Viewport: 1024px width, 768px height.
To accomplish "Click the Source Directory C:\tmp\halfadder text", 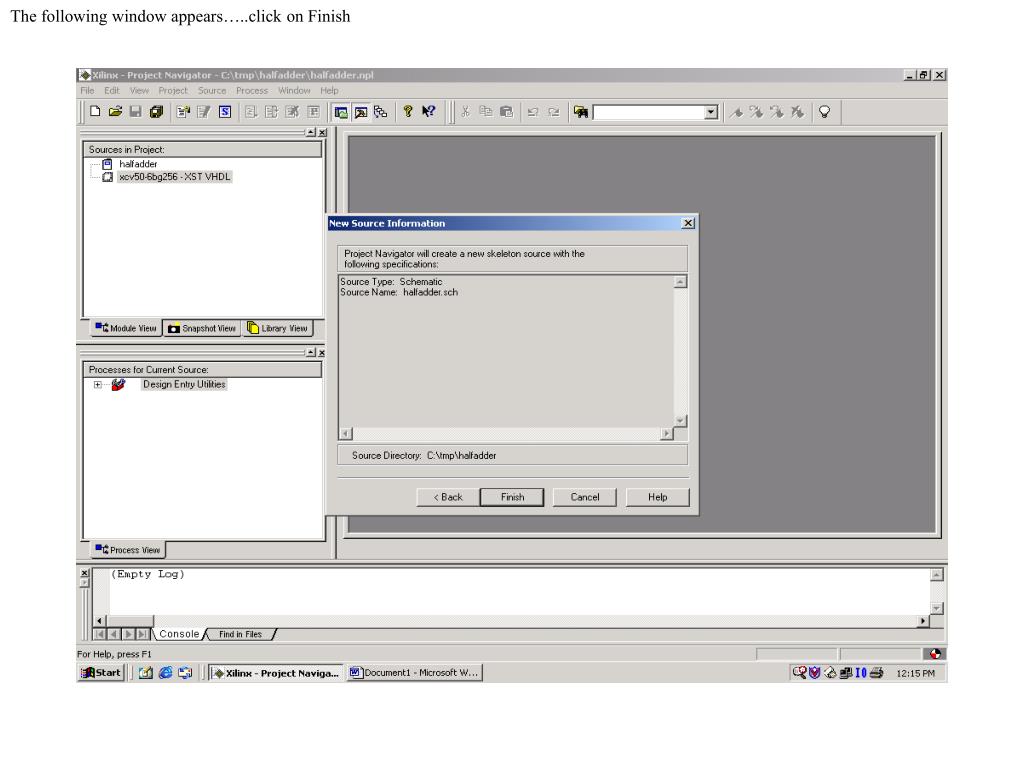I will 424,456.
